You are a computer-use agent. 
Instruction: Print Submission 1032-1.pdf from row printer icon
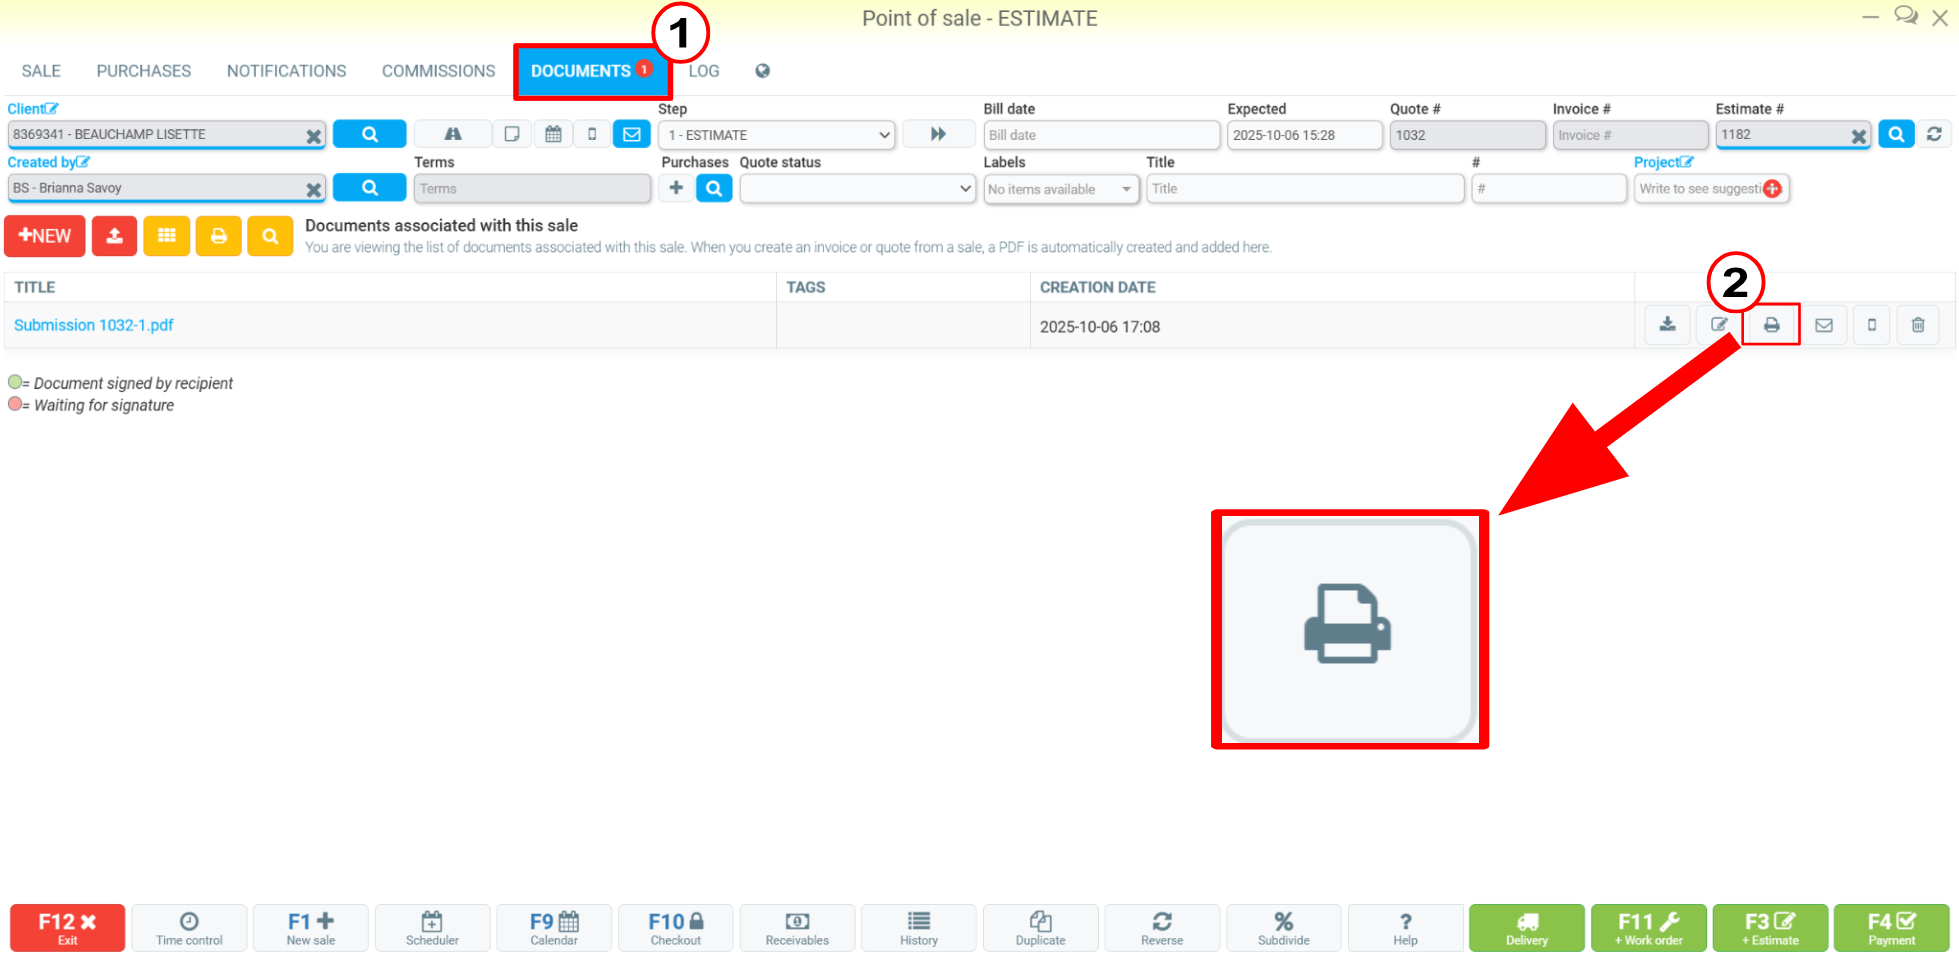(1771, 325)
